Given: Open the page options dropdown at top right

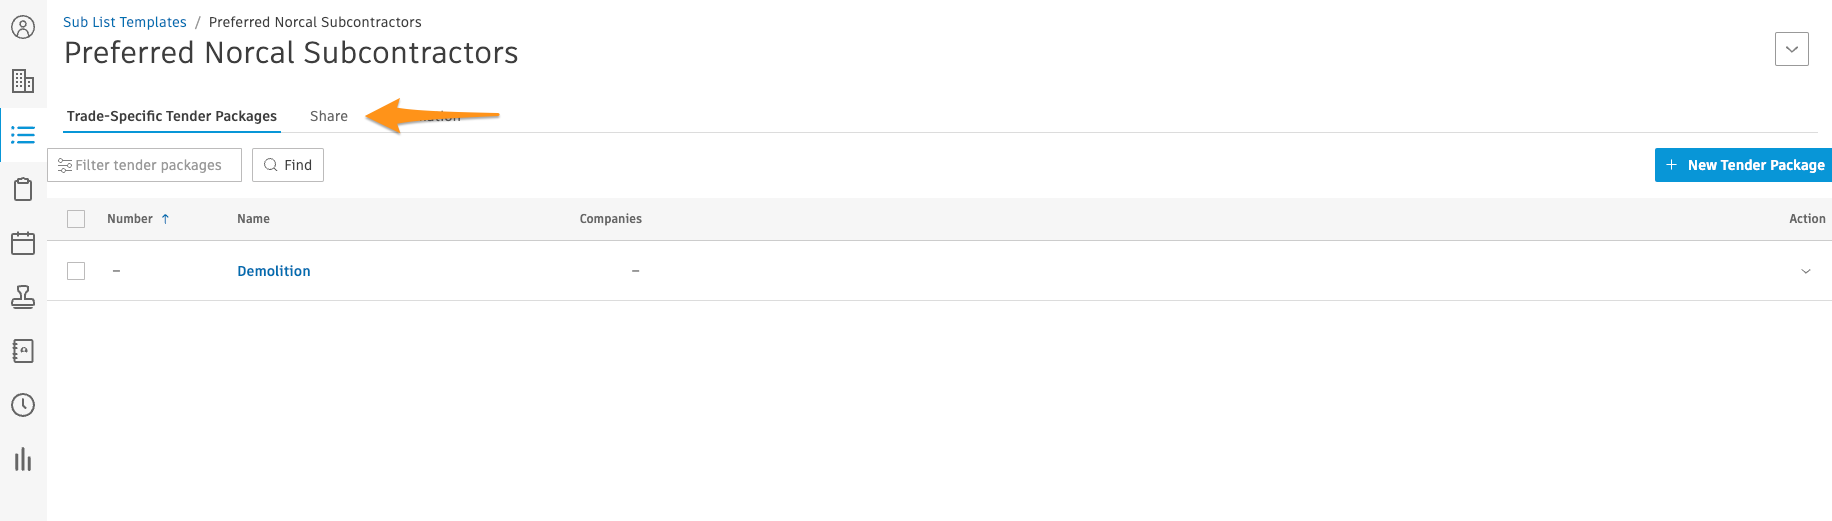Looking at the screenshot, I should click(x=1792, y=49).
